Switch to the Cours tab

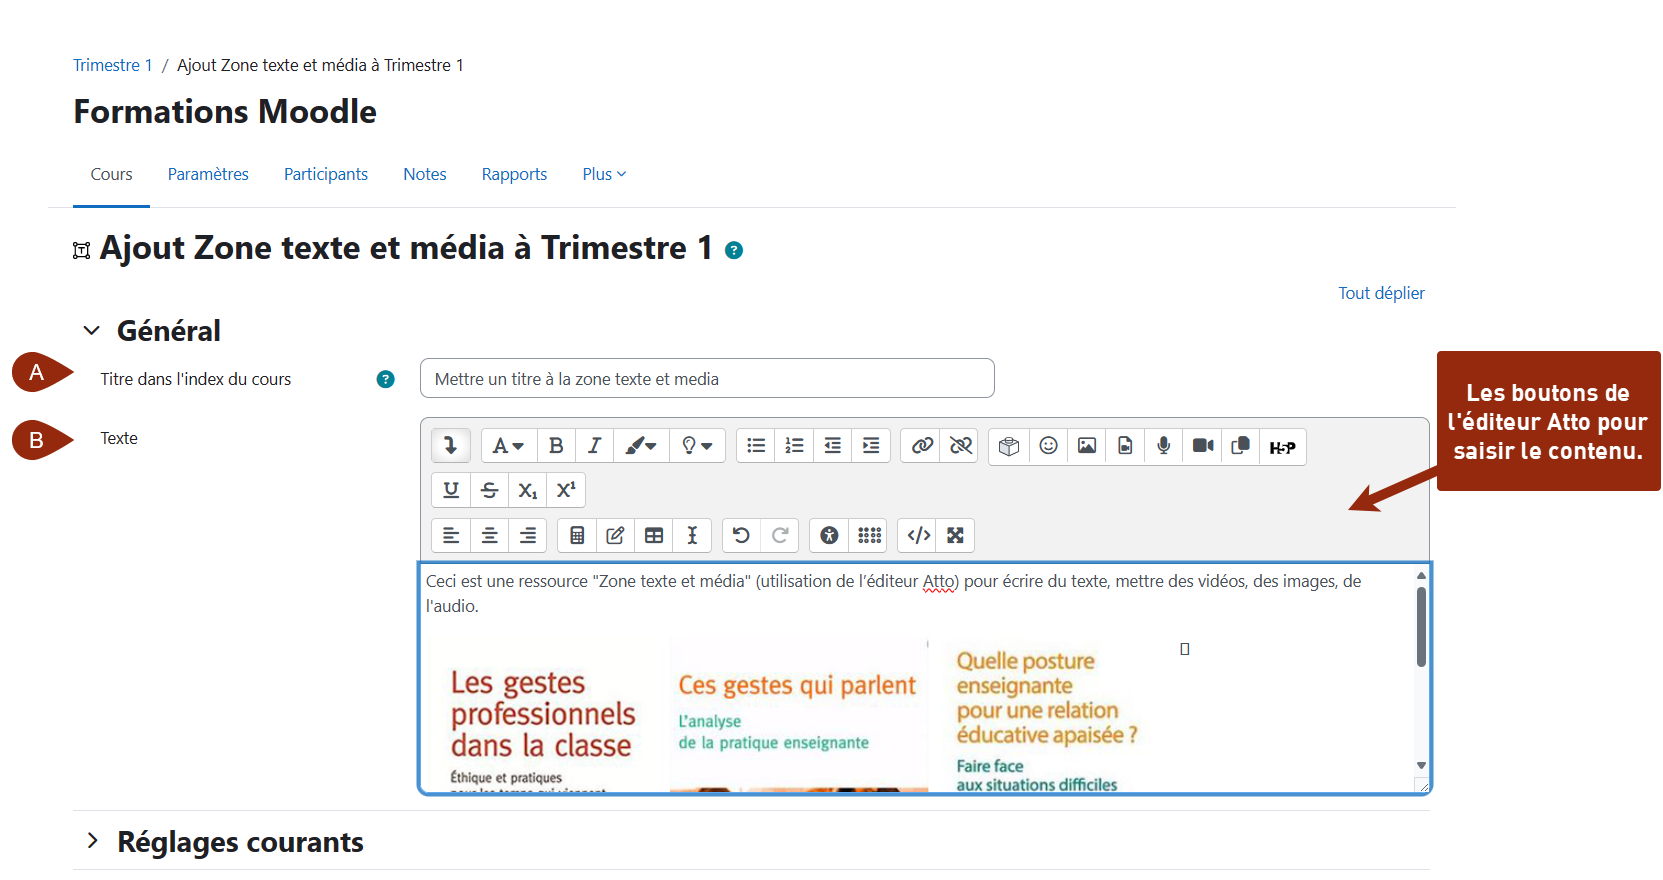click(x=111, y=174)
